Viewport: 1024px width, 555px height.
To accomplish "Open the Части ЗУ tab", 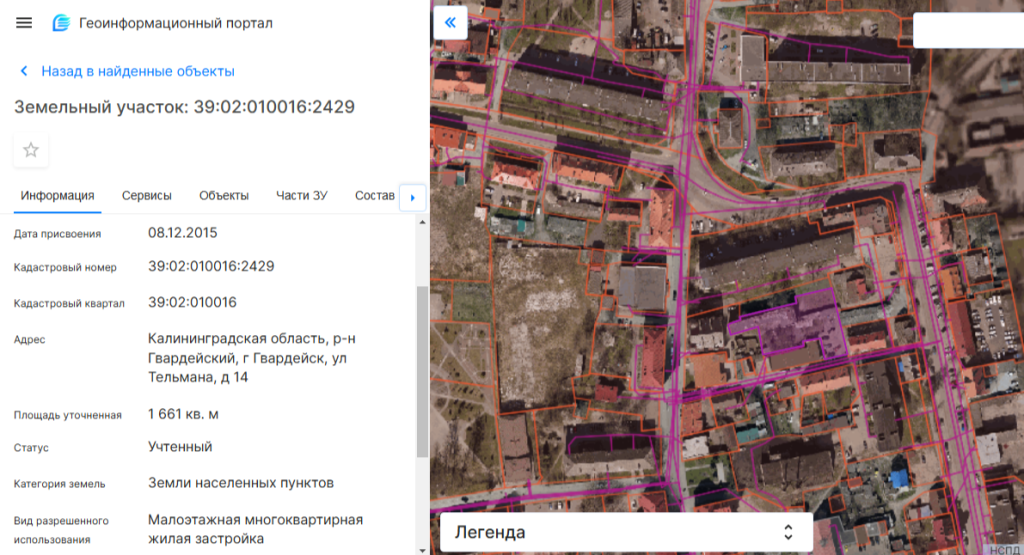I will coord(301,196).
